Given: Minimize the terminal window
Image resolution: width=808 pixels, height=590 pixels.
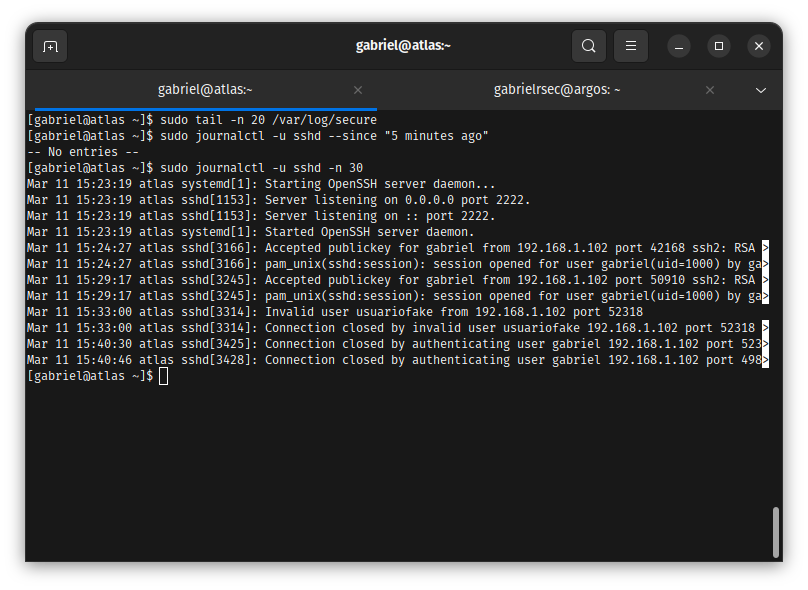Looking at the screenshot, I should coord(679,46).
